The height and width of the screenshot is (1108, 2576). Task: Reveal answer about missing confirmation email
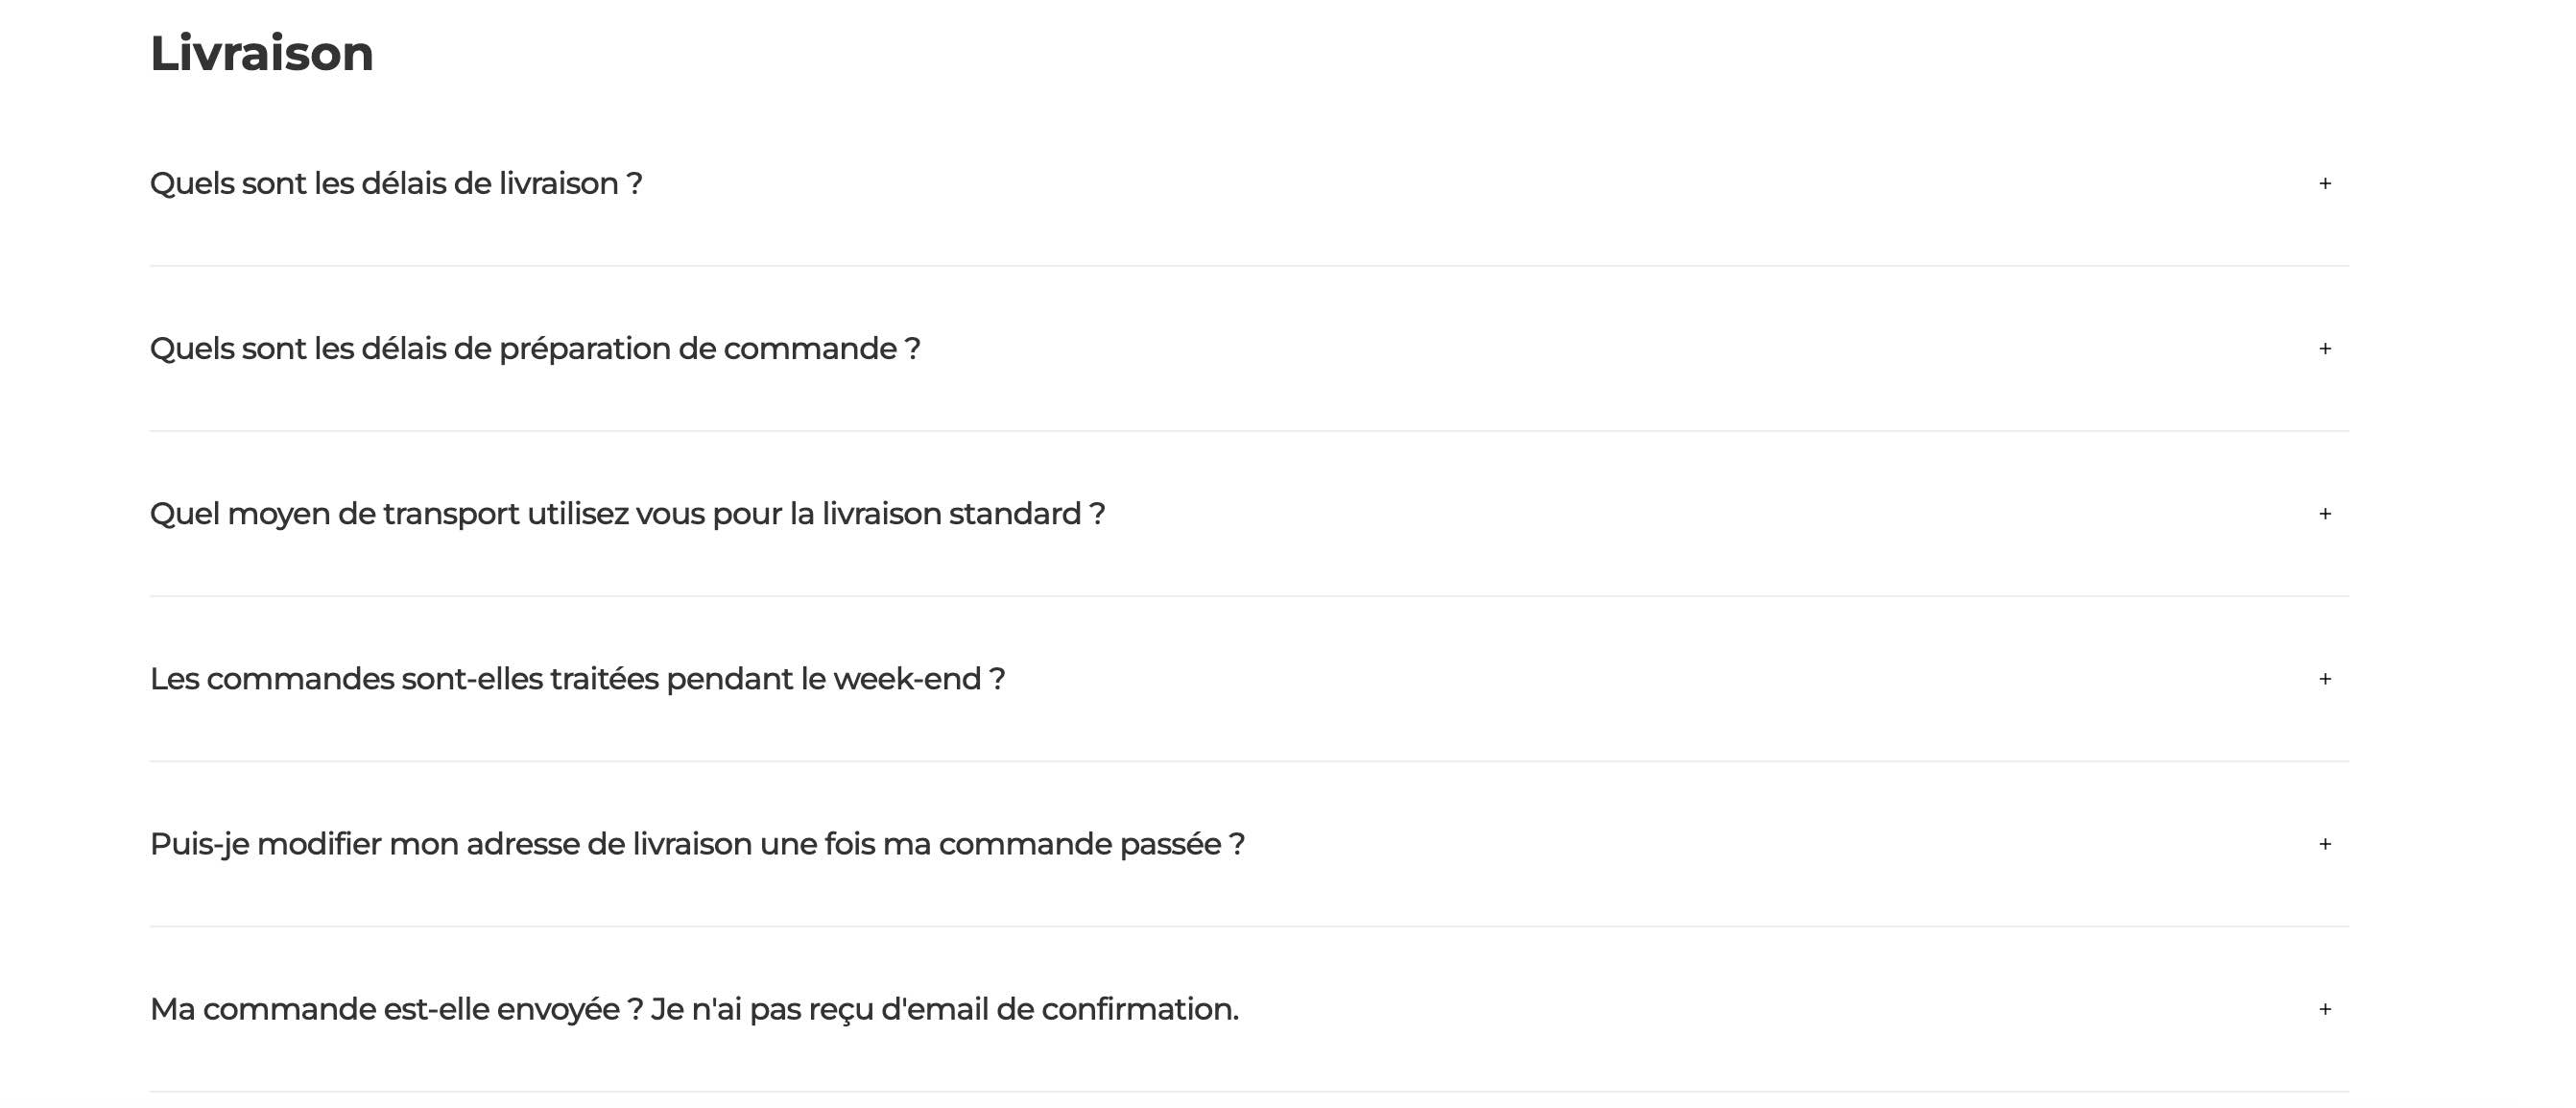coord(694,1009)
